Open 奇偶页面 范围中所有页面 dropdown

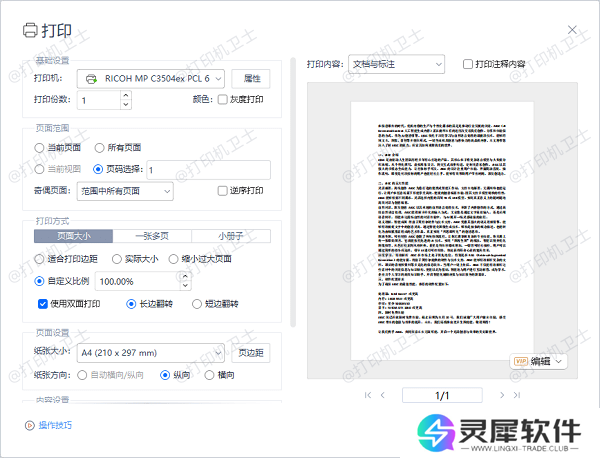(125, 191)
